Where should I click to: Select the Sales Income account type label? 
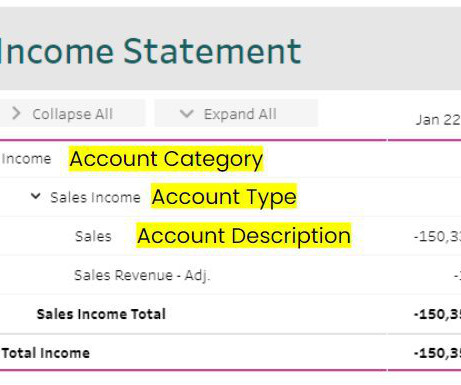click(95, 197)
